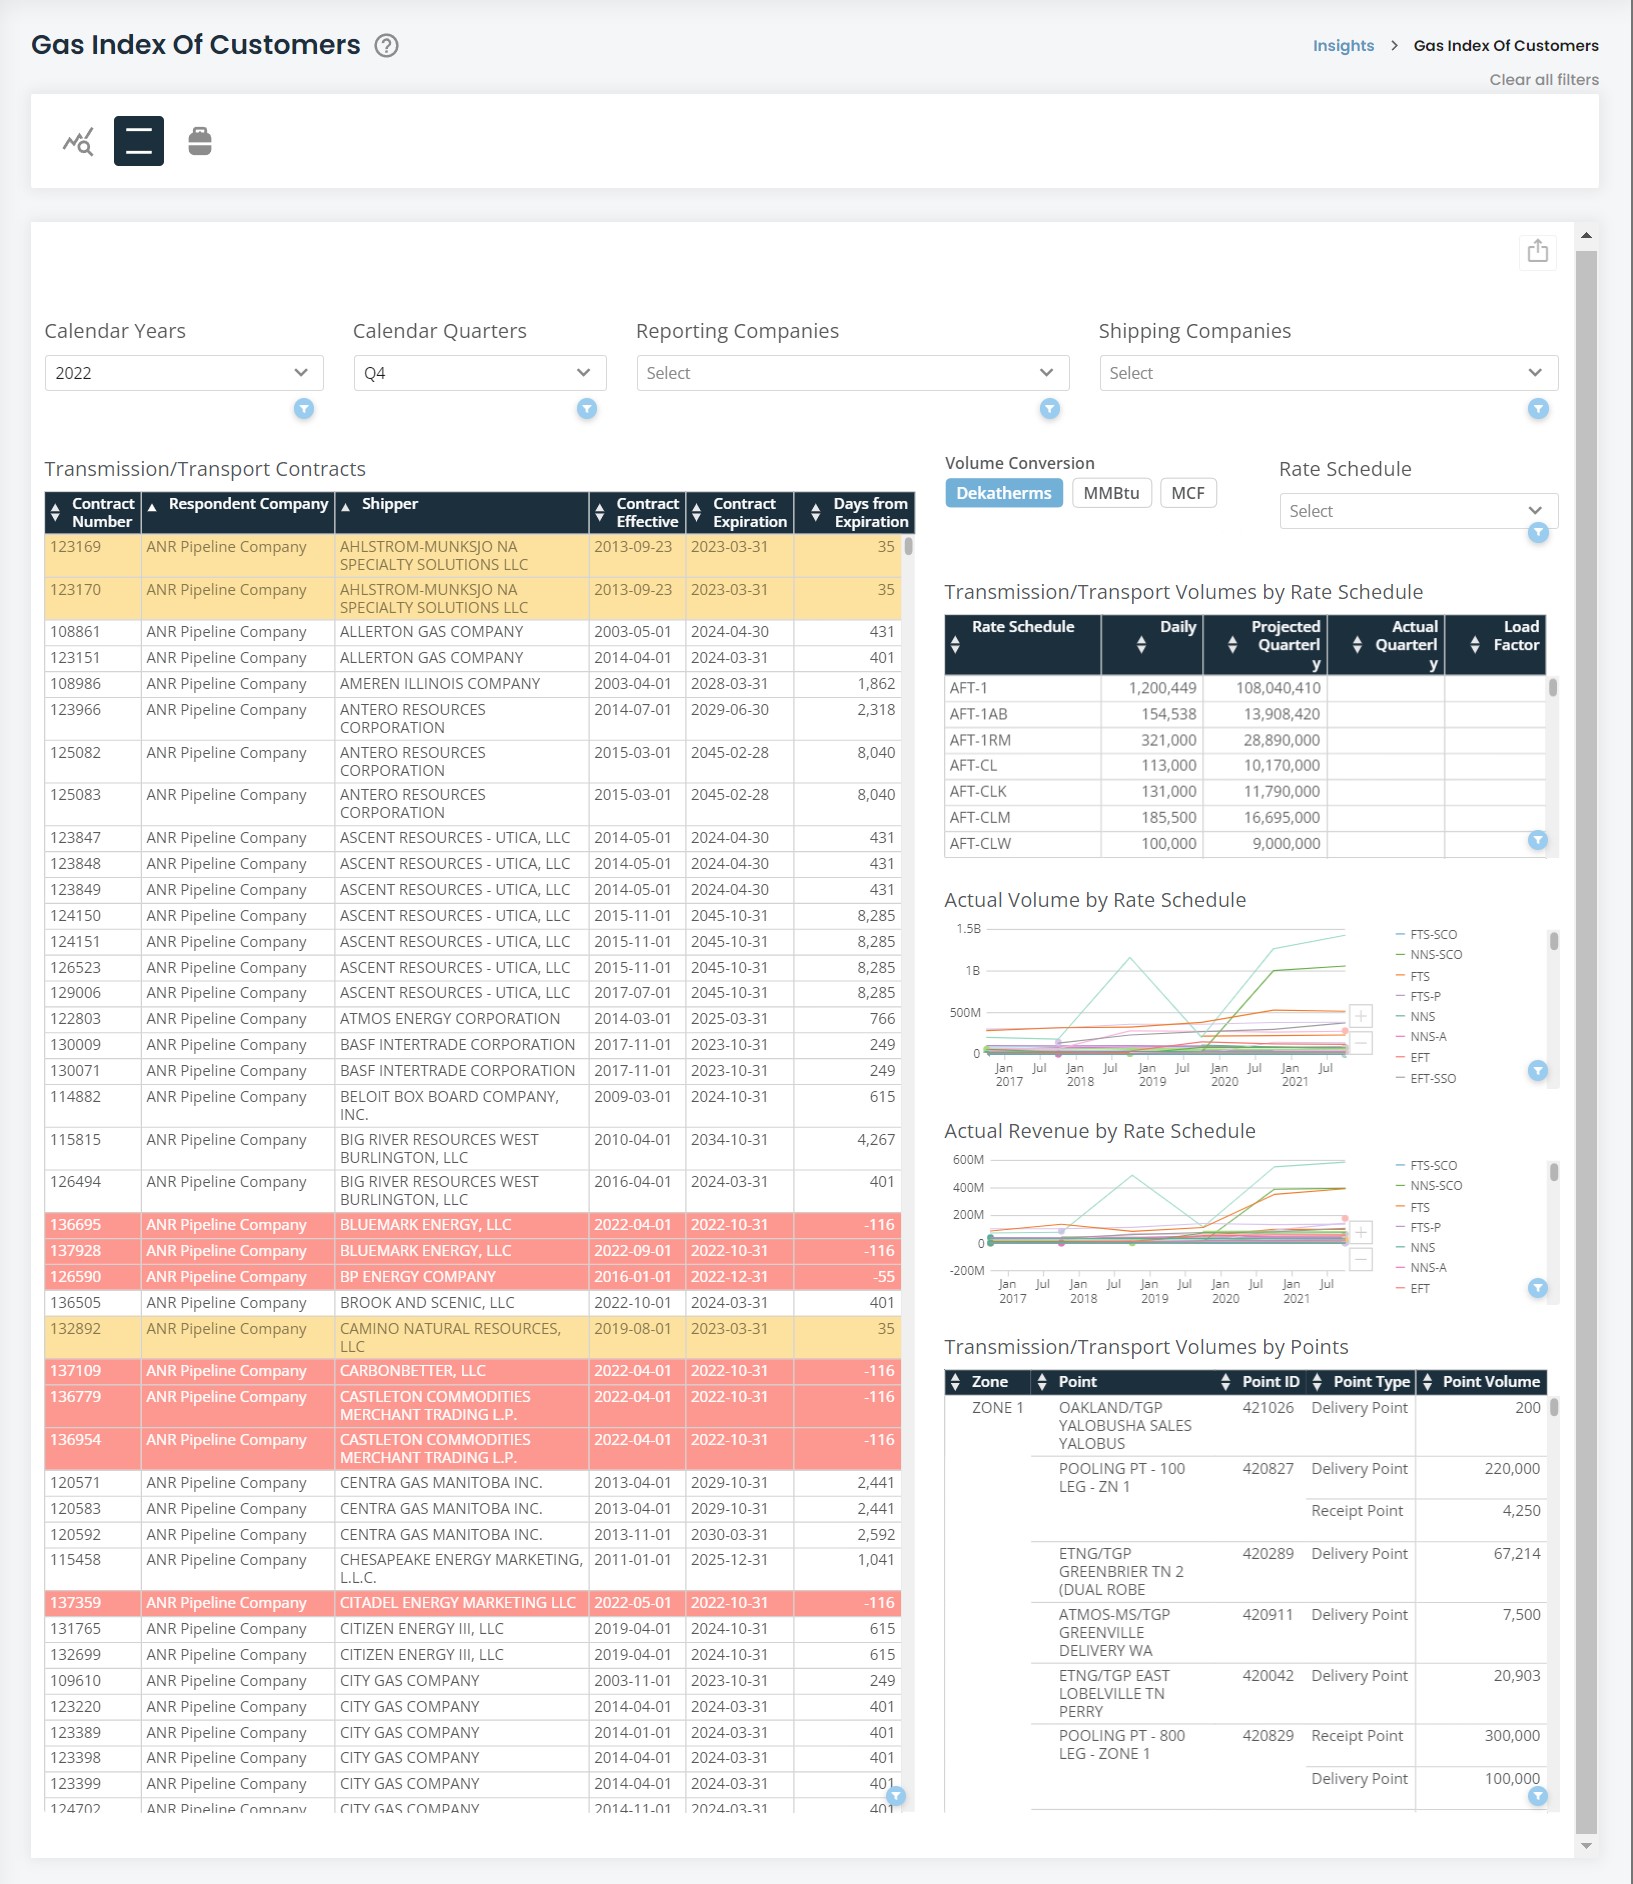Open Shipping Companies select dropdown
1633x1884 pixels.
click(1329, 373)
